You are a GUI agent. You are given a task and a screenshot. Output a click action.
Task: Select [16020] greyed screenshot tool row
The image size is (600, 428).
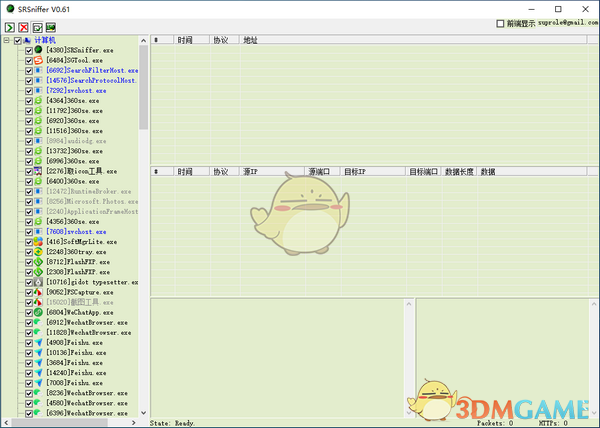pyautogui.click(x=80, y=302)
